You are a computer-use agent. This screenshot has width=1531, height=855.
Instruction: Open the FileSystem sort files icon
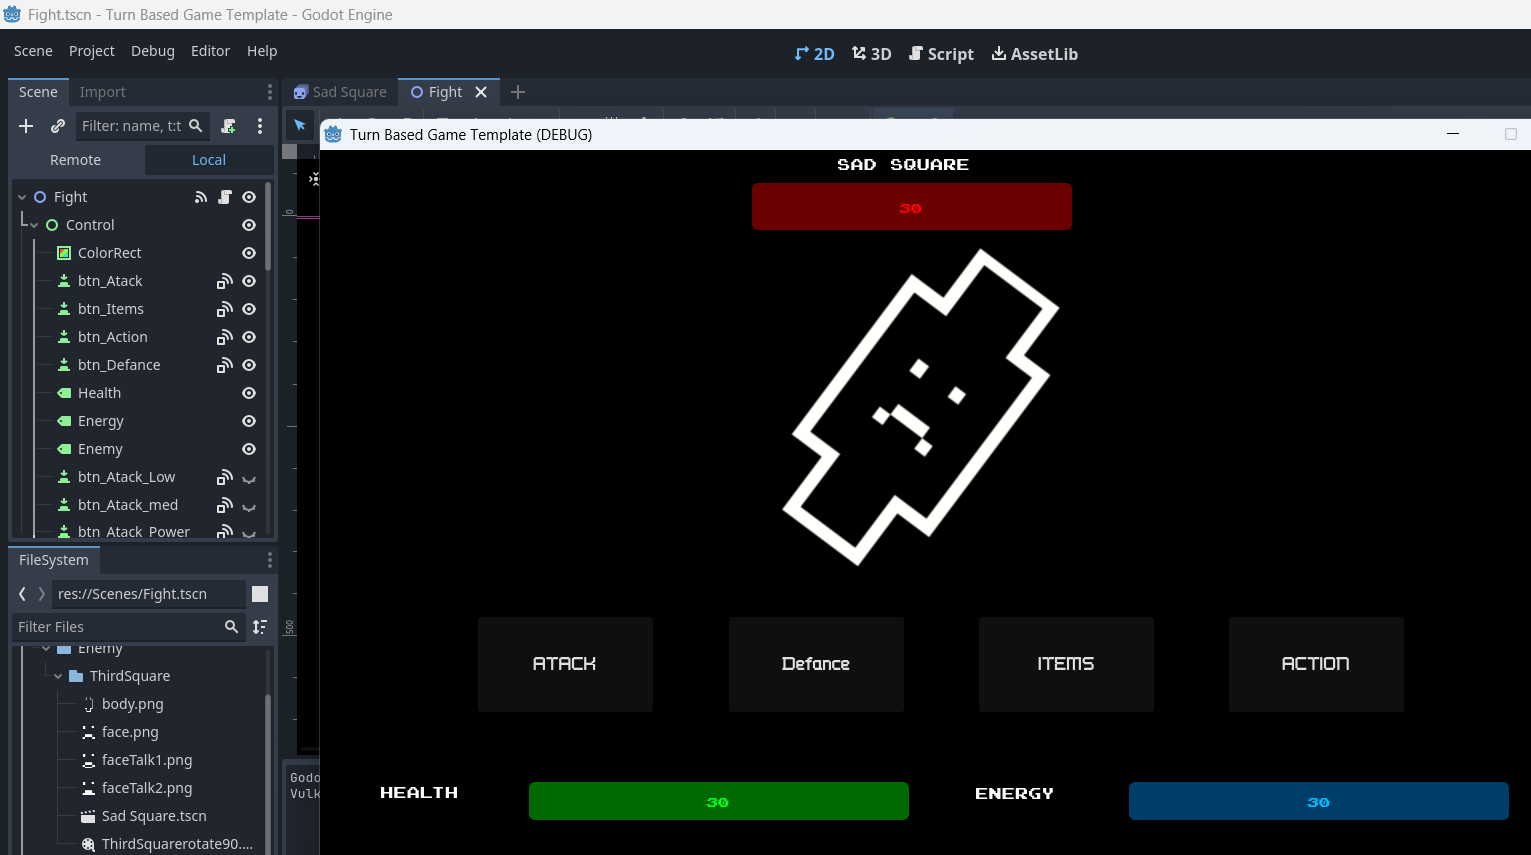click(x=260, y=627)
